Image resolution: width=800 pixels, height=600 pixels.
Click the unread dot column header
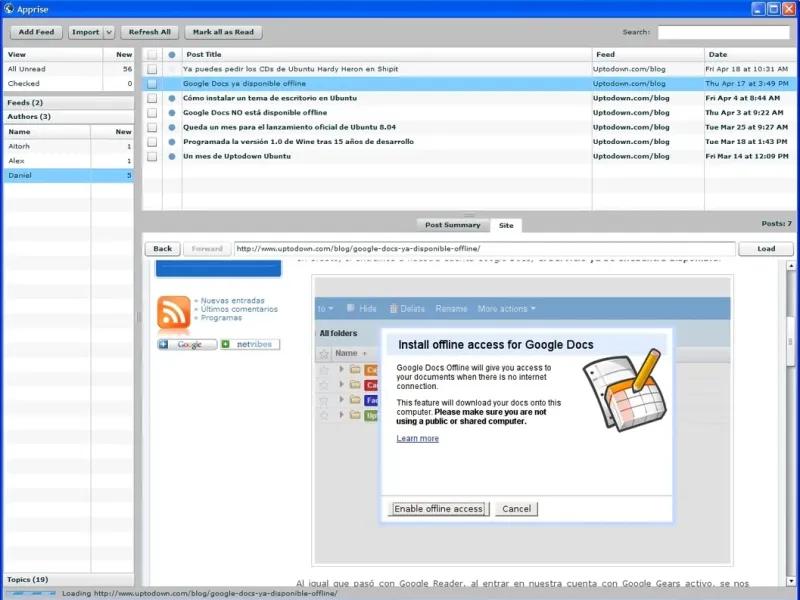(172, 55)
